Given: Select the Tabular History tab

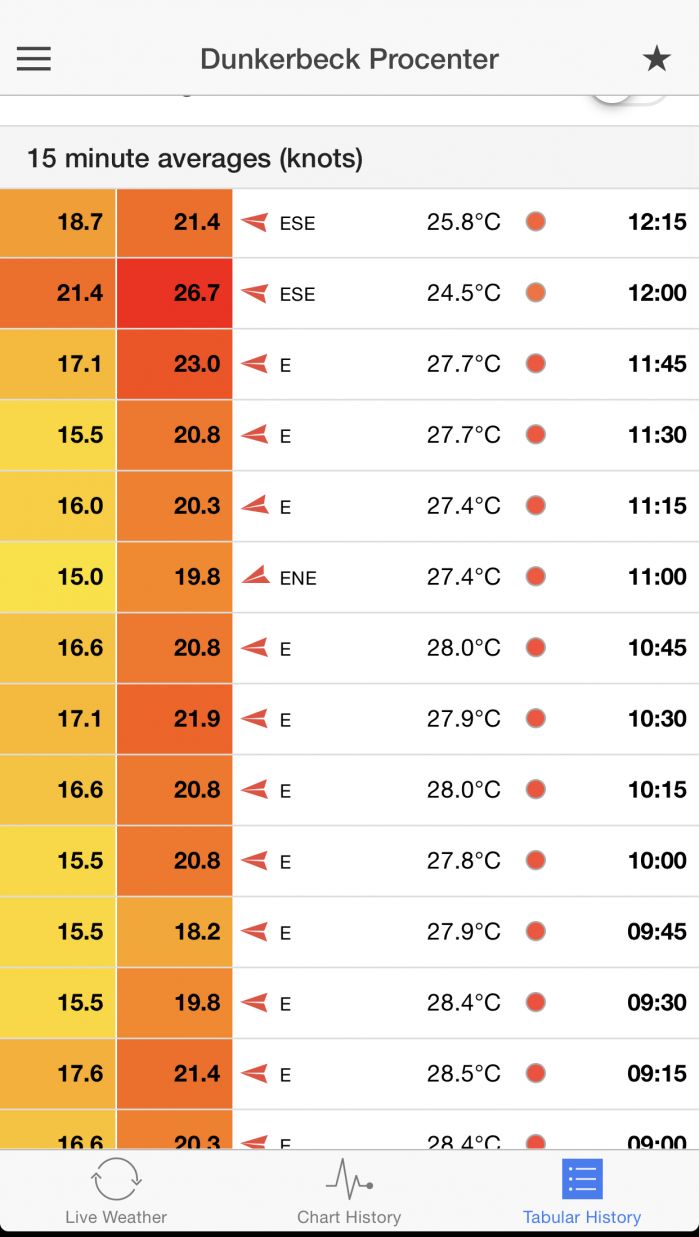Looking at the screenshot, I should tap(582, 1191).
